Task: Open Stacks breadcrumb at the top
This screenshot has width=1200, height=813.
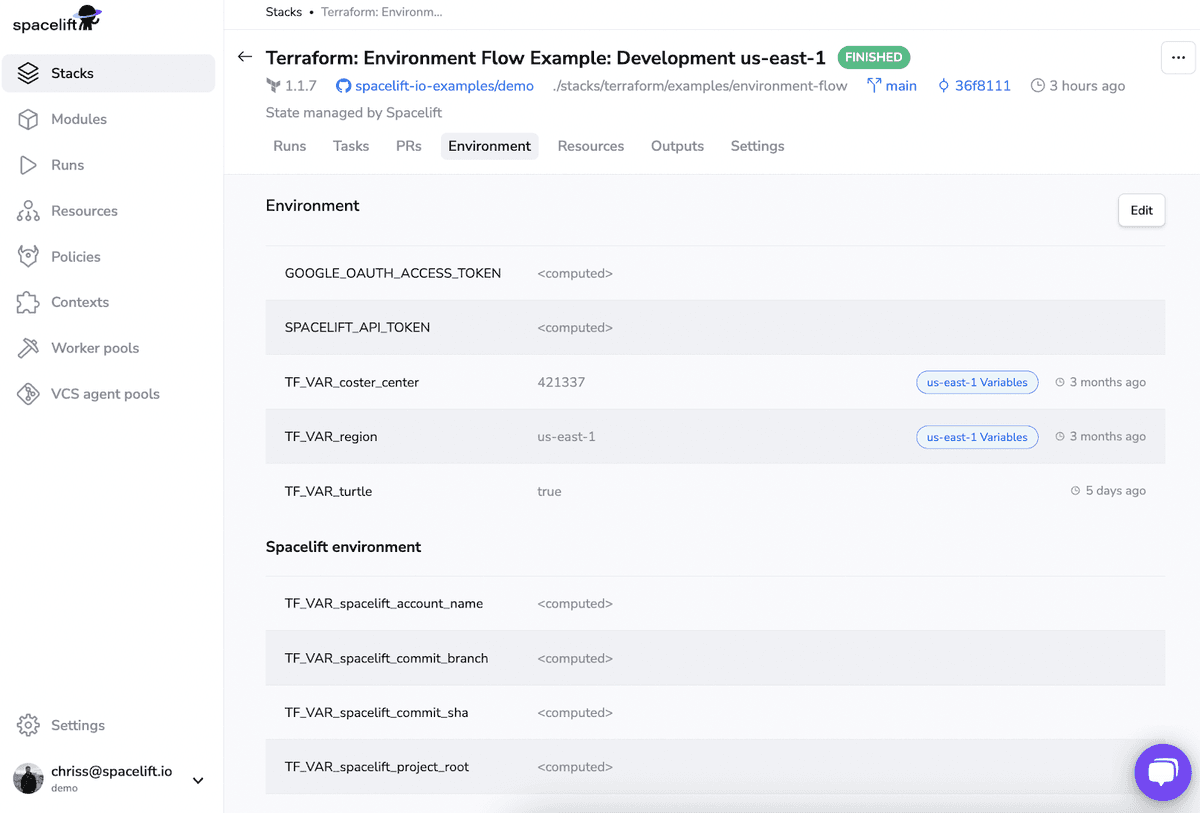Action: click(x=284, y=12)
